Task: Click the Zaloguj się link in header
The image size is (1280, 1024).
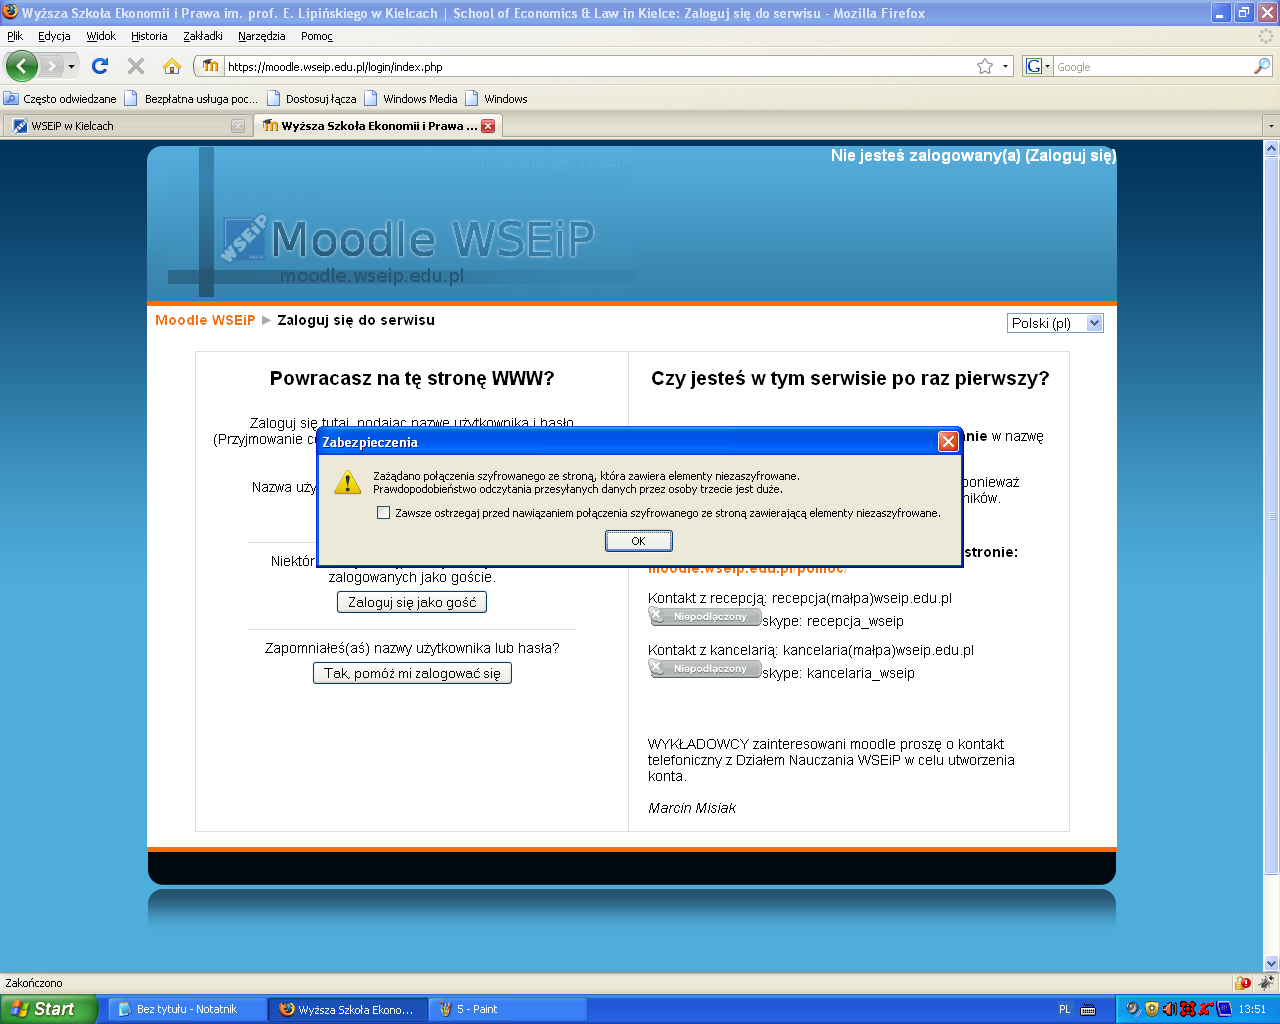Action: coord(1070,156)
